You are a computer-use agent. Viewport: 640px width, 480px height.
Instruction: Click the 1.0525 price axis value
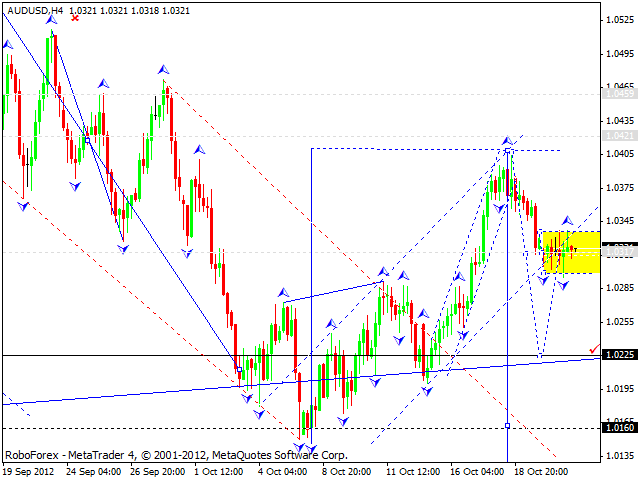pos(620,20)
